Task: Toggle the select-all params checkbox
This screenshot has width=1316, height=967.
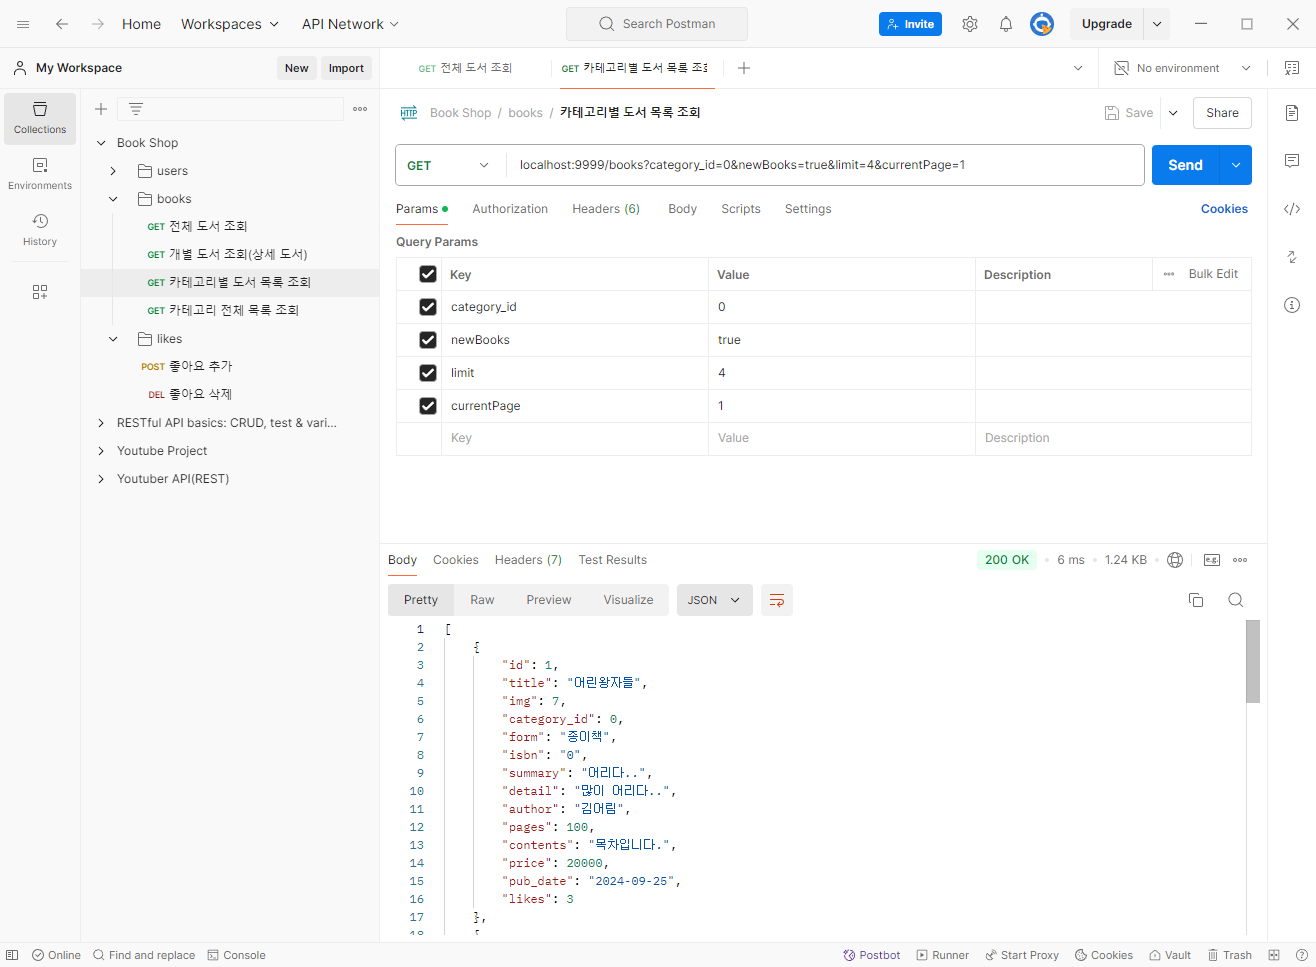Action: (x=428, y=274)
